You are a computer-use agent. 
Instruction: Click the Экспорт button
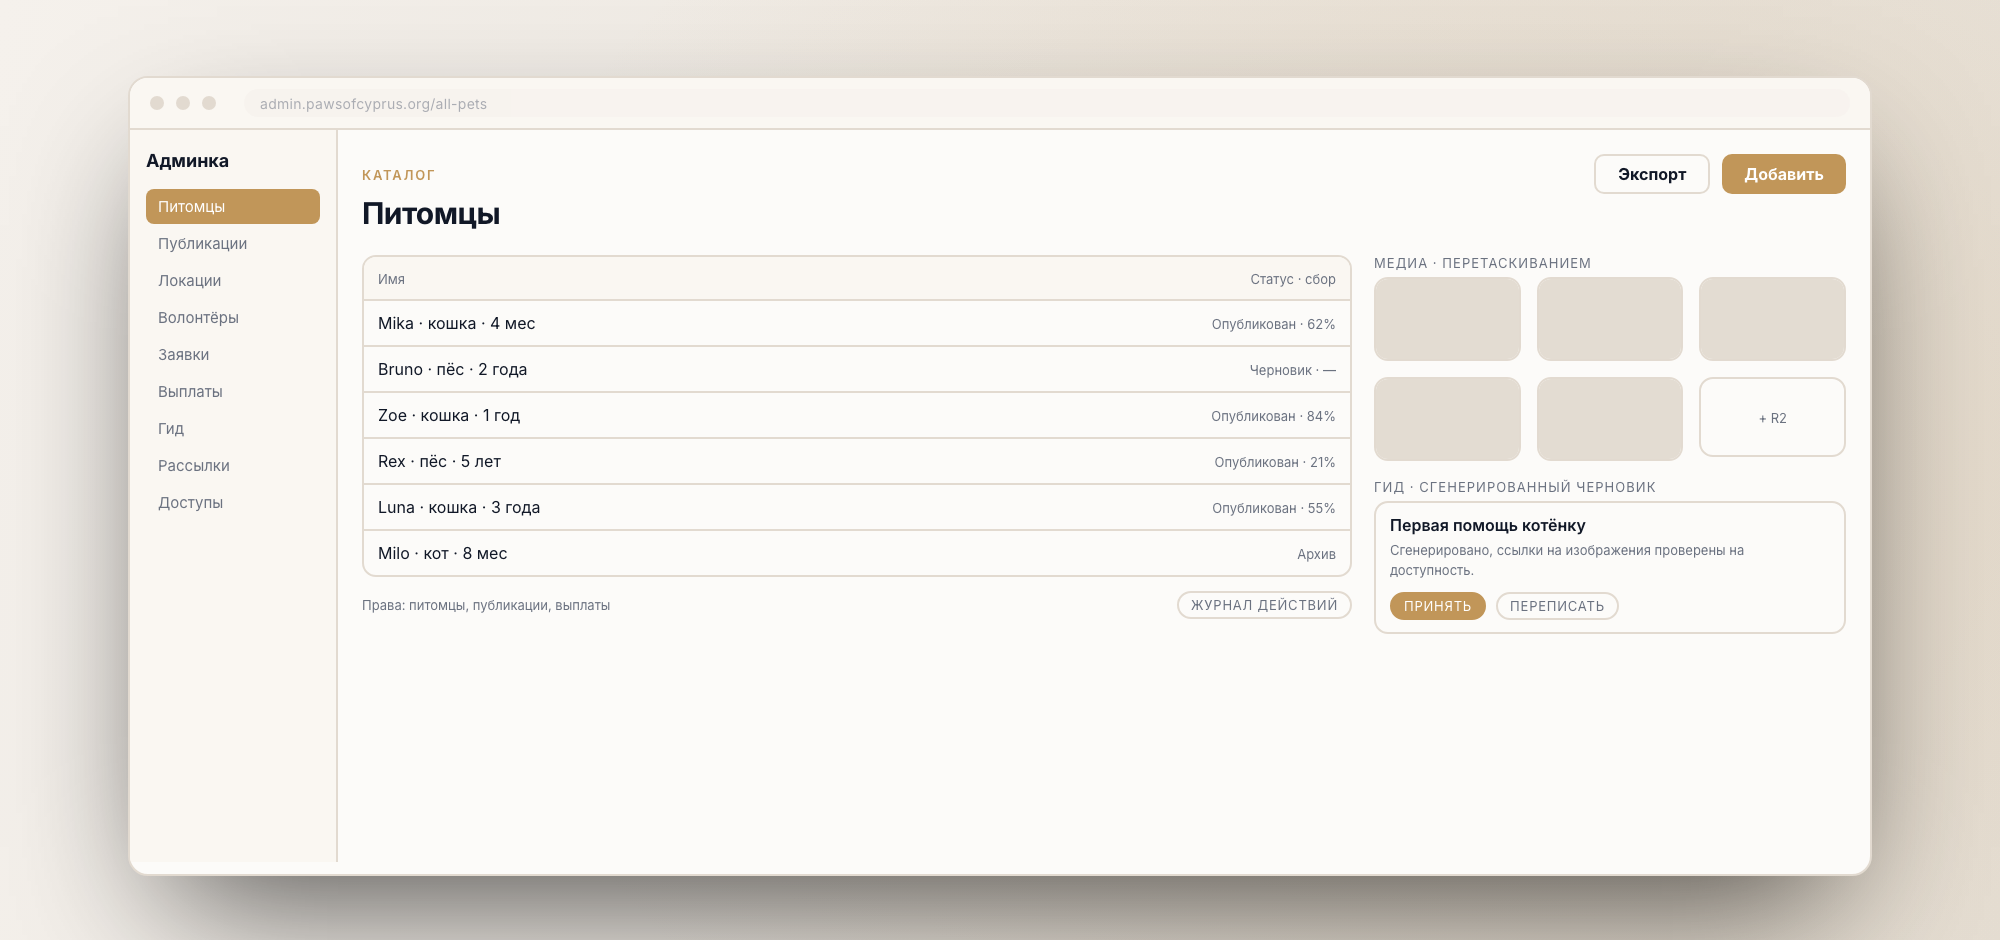(x=1651, y=174)
